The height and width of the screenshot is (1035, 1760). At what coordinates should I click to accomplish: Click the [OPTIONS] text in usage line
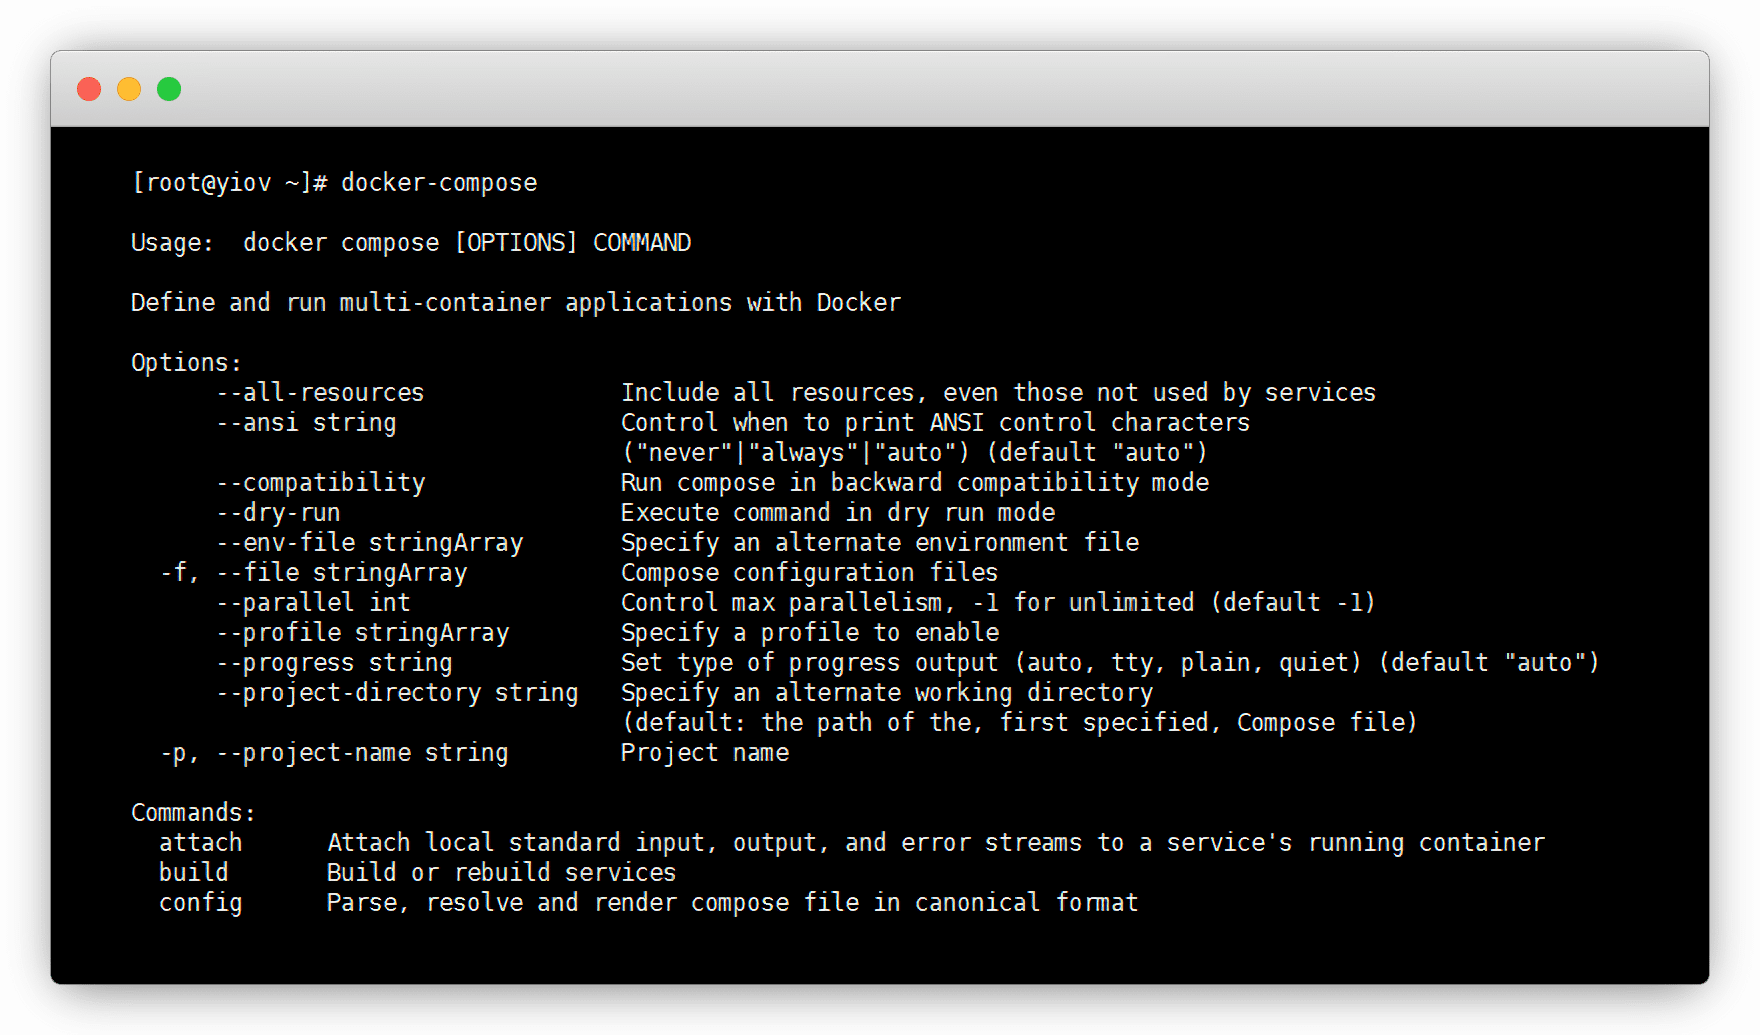point(516,243)
